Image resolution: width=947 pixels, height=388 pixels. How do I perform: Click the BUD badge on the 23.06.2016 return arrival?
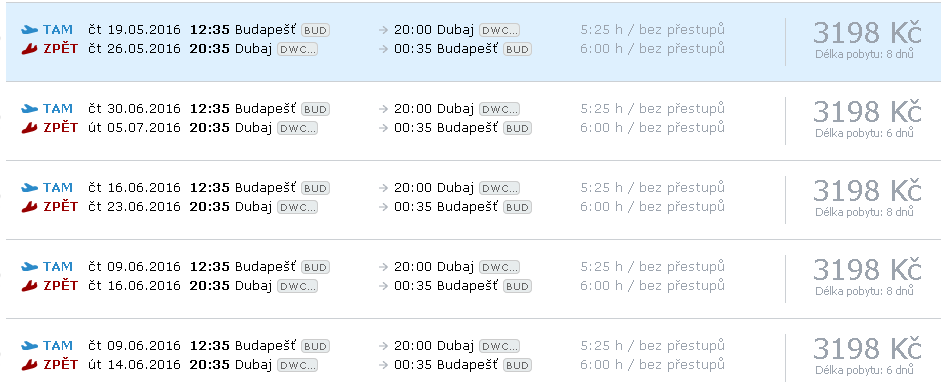pos(517,207)
